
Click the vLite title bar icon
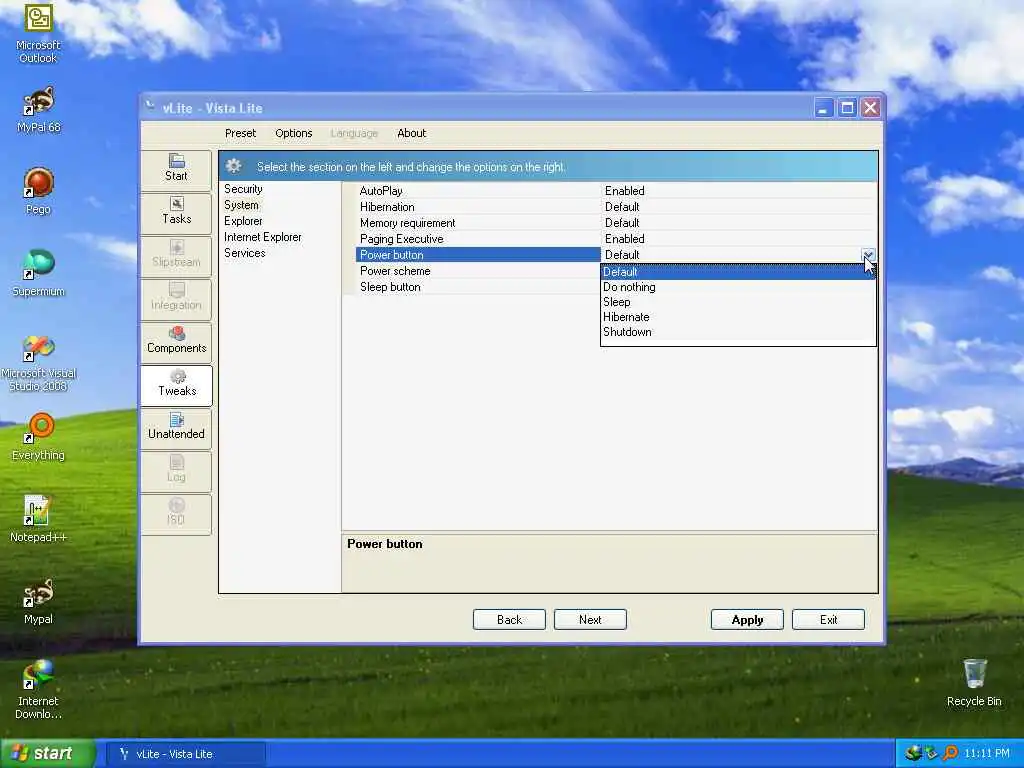pyautogui.click(x=150, y=106)
